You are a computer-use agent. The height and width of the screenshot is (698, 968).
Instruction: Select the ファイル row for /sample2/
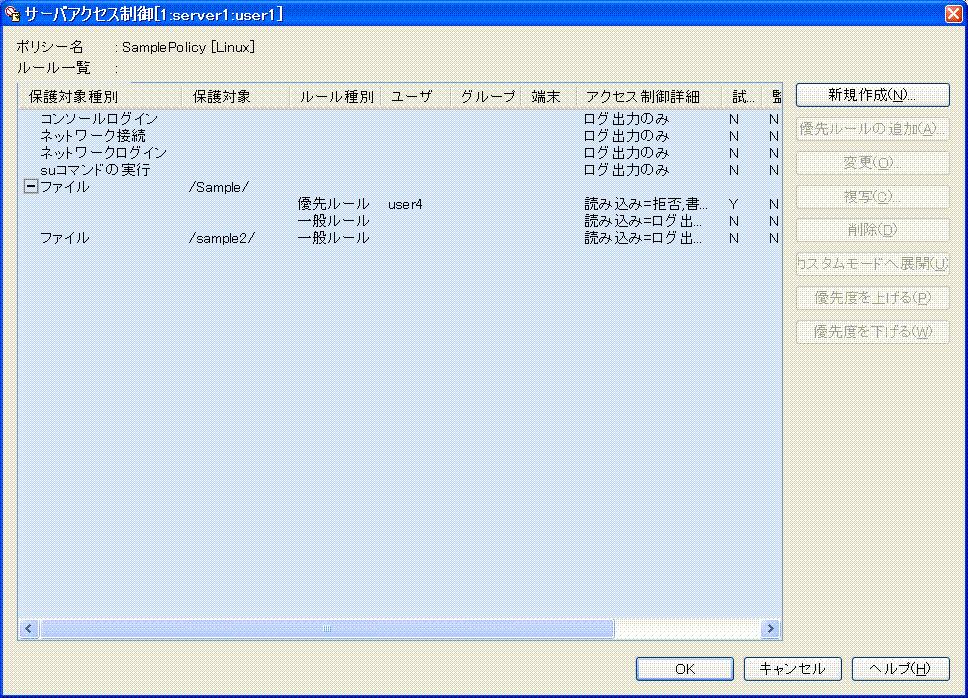[400, 238]
